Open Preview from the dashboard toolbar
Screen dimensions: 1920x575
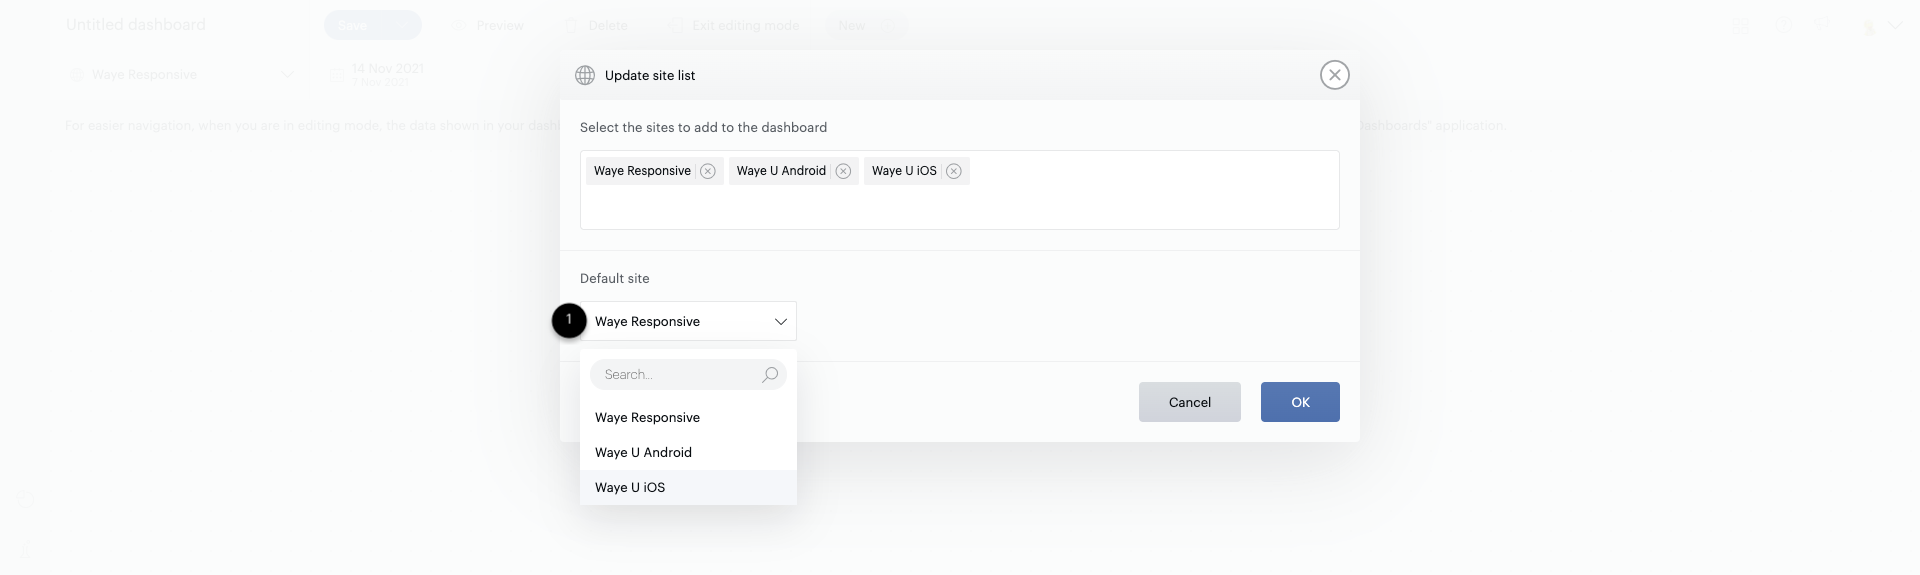pos(490,26)
